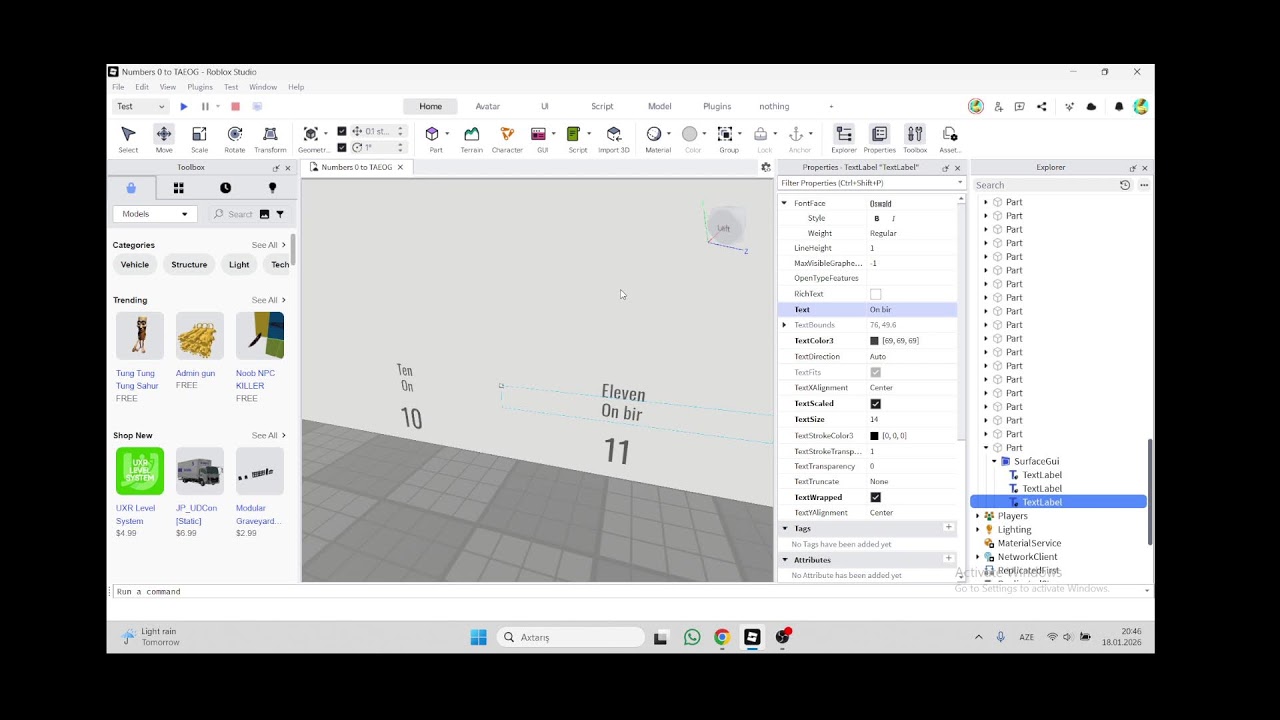Uncheck the TextWrapped checkbox
Image resolution: width=1280 pixels, height=720 pixels.
click(x=875, y=497)
